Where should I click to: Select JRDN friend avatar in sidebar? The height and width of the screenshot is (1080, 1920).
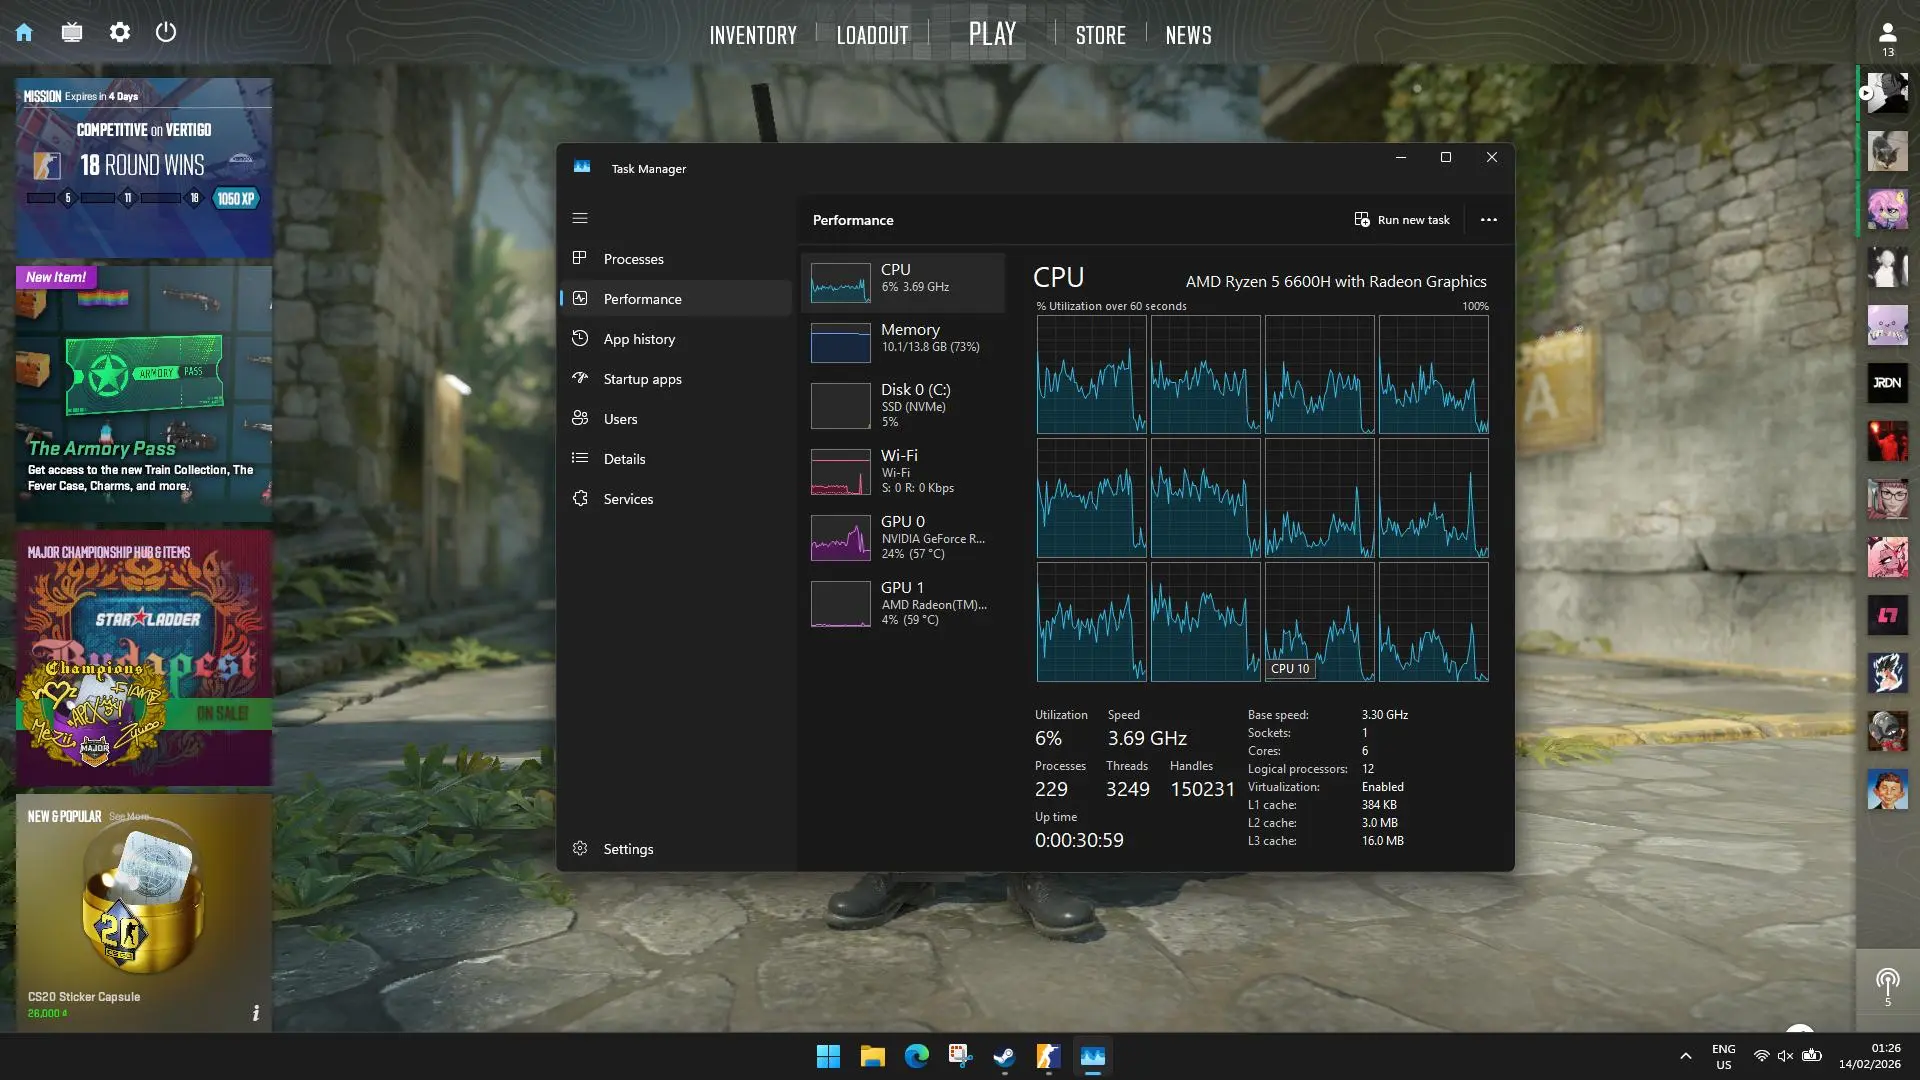(x=1888, y=383)
